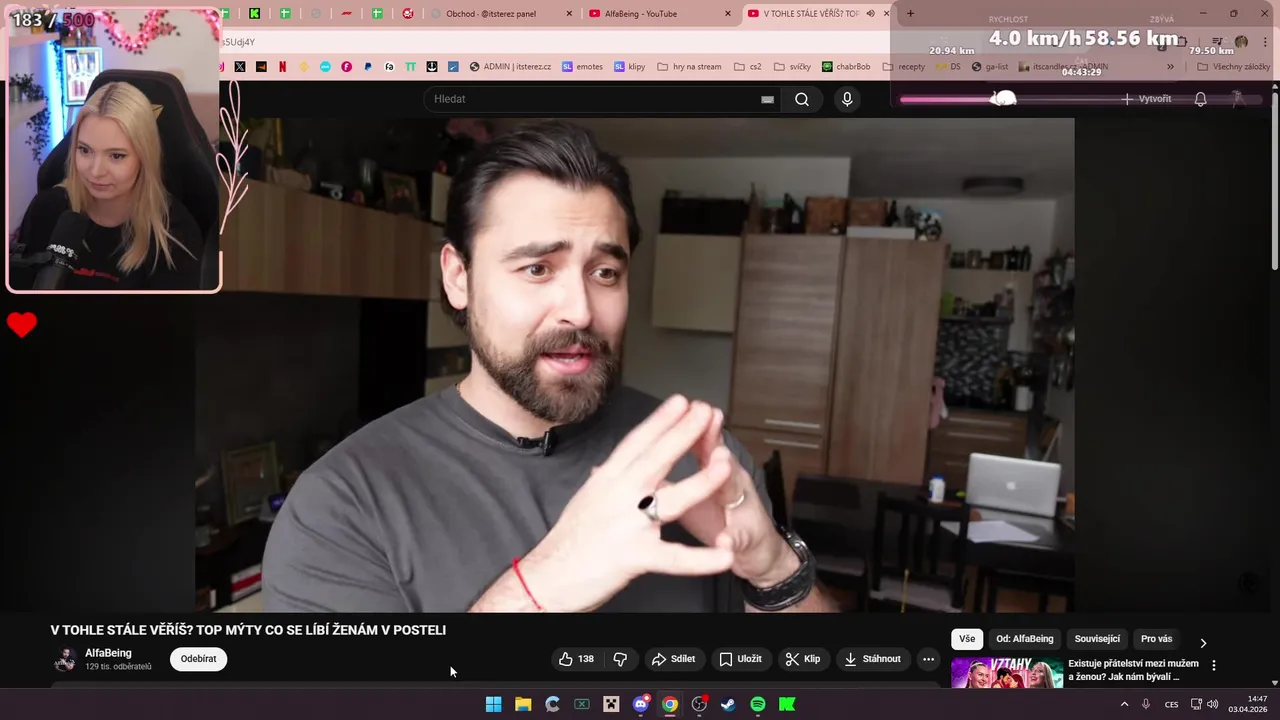Open YouTube notifications bell
This screenshot has width=1280, height=720.
(x=1200, y=99)
